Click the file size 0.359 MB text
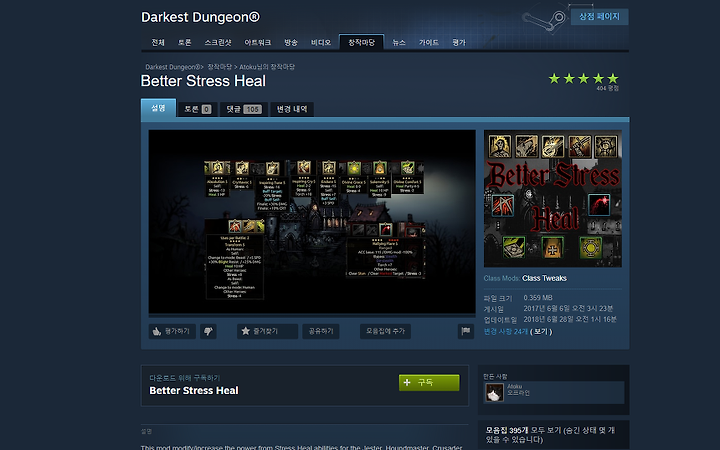 click(538, 298)
